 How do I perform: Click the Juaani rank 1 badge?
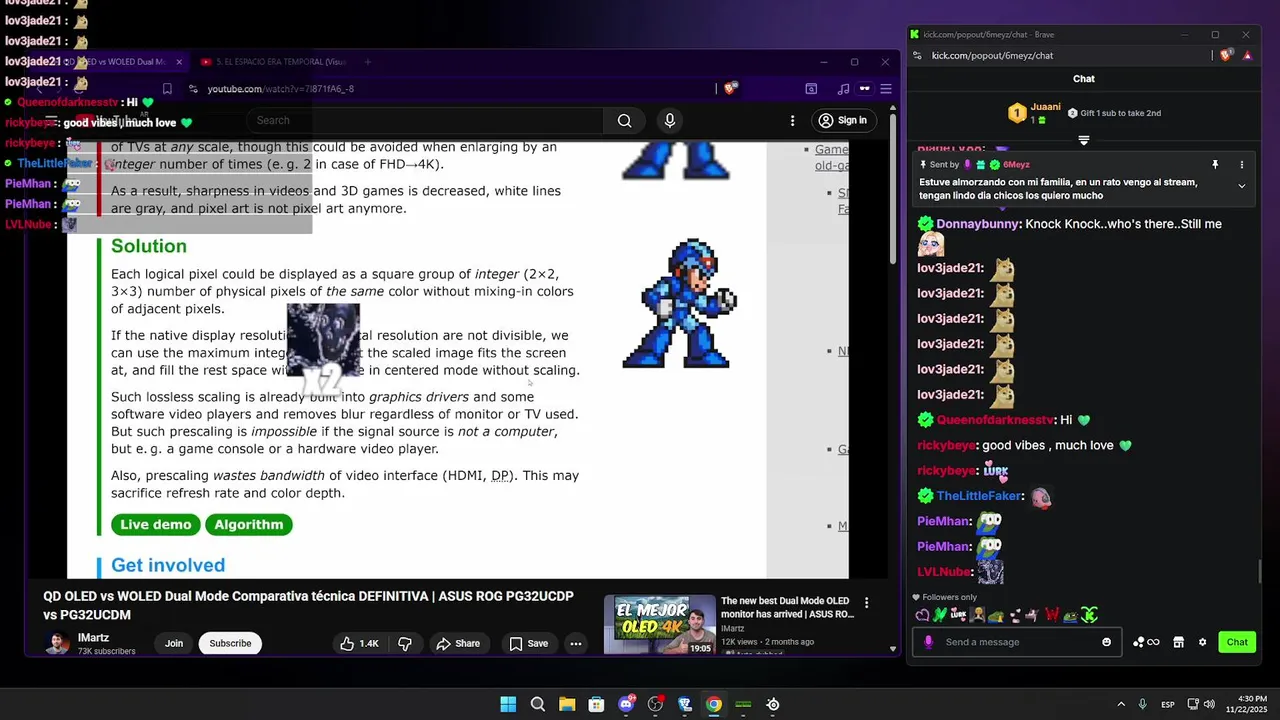(1017, 113)
